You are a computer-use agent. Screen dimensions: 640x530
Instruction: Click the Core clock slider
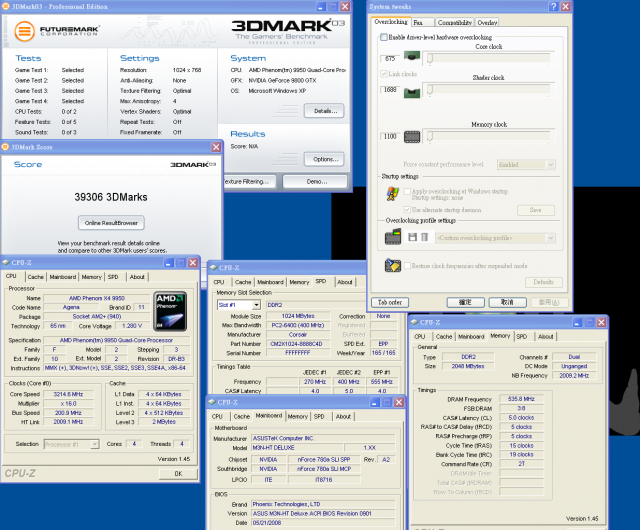coord(489,58)
